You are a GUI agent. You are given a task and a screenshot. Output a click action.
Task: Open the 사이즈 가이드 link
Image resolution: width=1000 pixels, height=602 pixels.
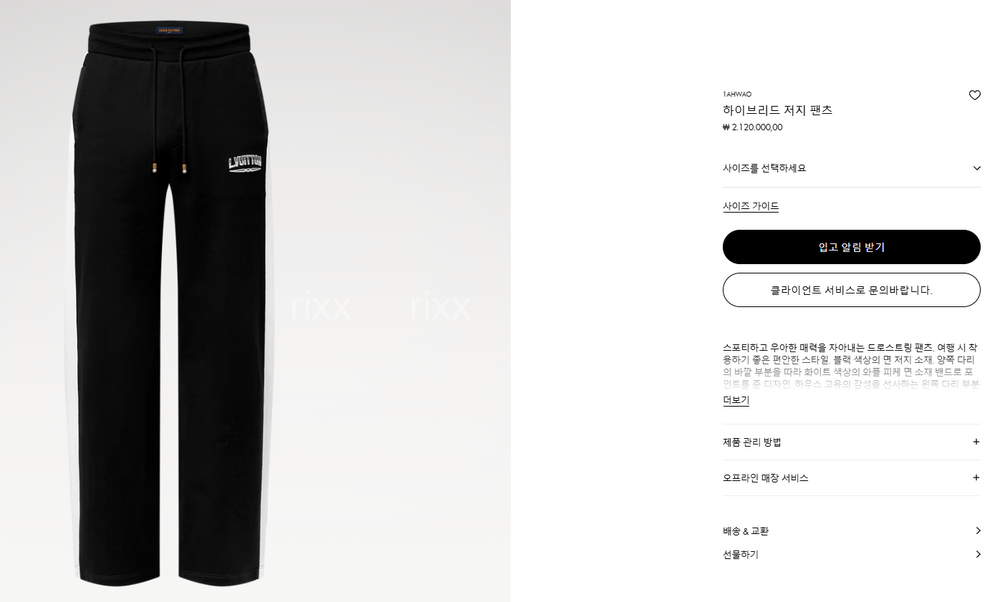751,206
